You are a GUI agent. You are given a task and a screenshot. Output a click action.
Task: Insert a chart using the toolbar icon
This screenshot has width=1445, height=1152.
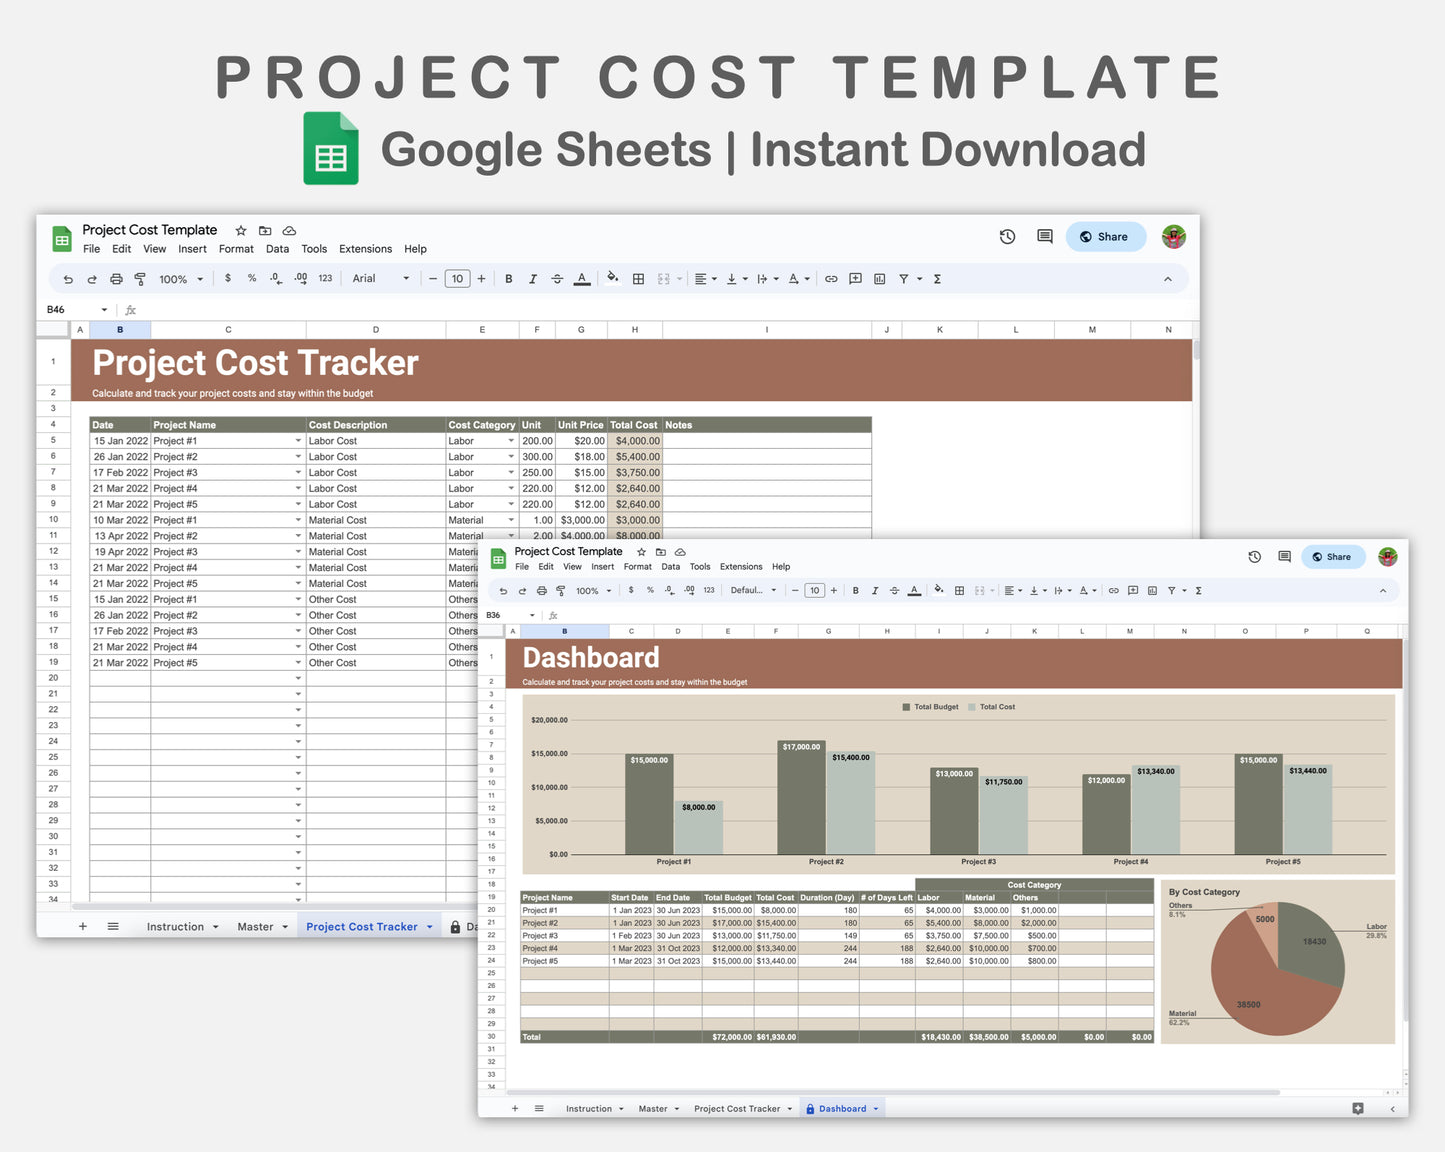click(x=879, y=279)
